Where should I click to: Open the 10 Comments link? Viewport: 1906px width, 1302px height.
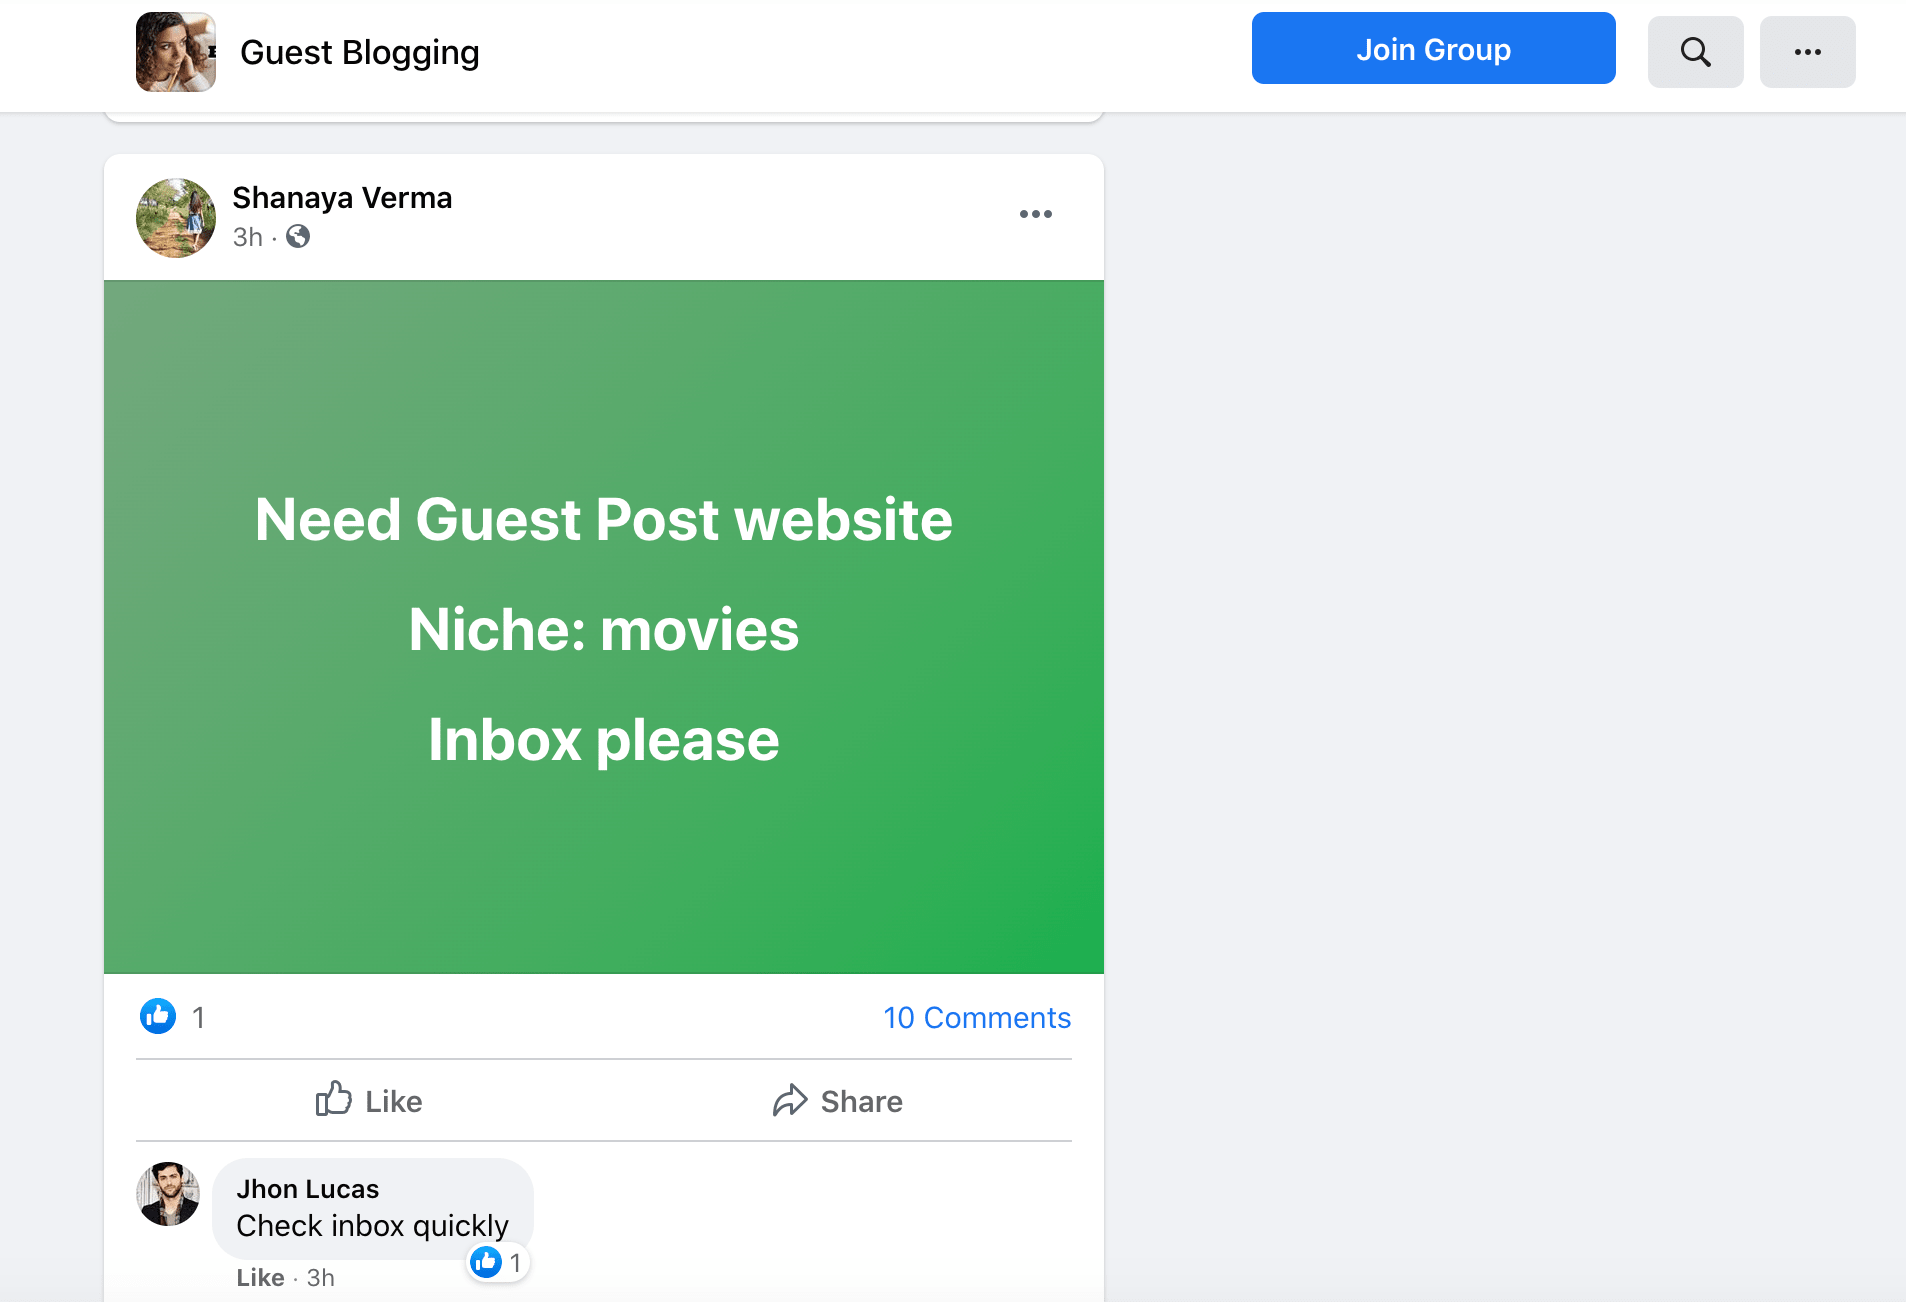pyautogui.click(x=977, y=1018)
